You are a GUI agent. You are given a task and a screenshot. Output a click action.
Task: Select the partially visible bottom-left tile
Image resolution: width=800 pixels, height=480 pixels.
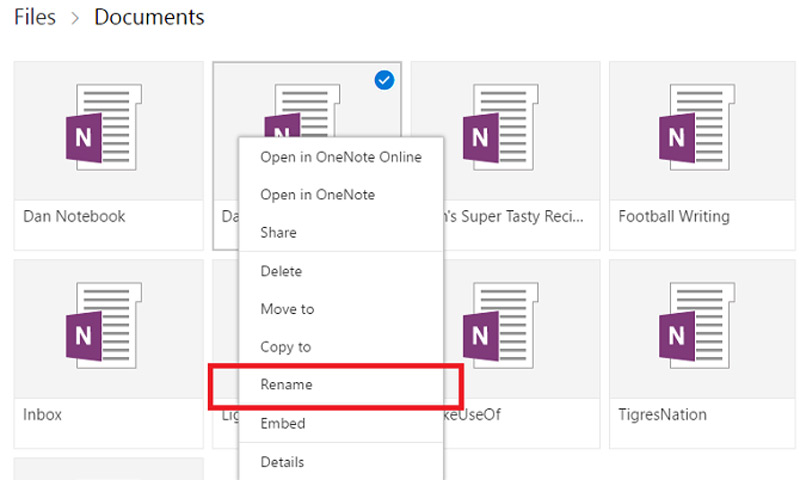coord(108,469)
